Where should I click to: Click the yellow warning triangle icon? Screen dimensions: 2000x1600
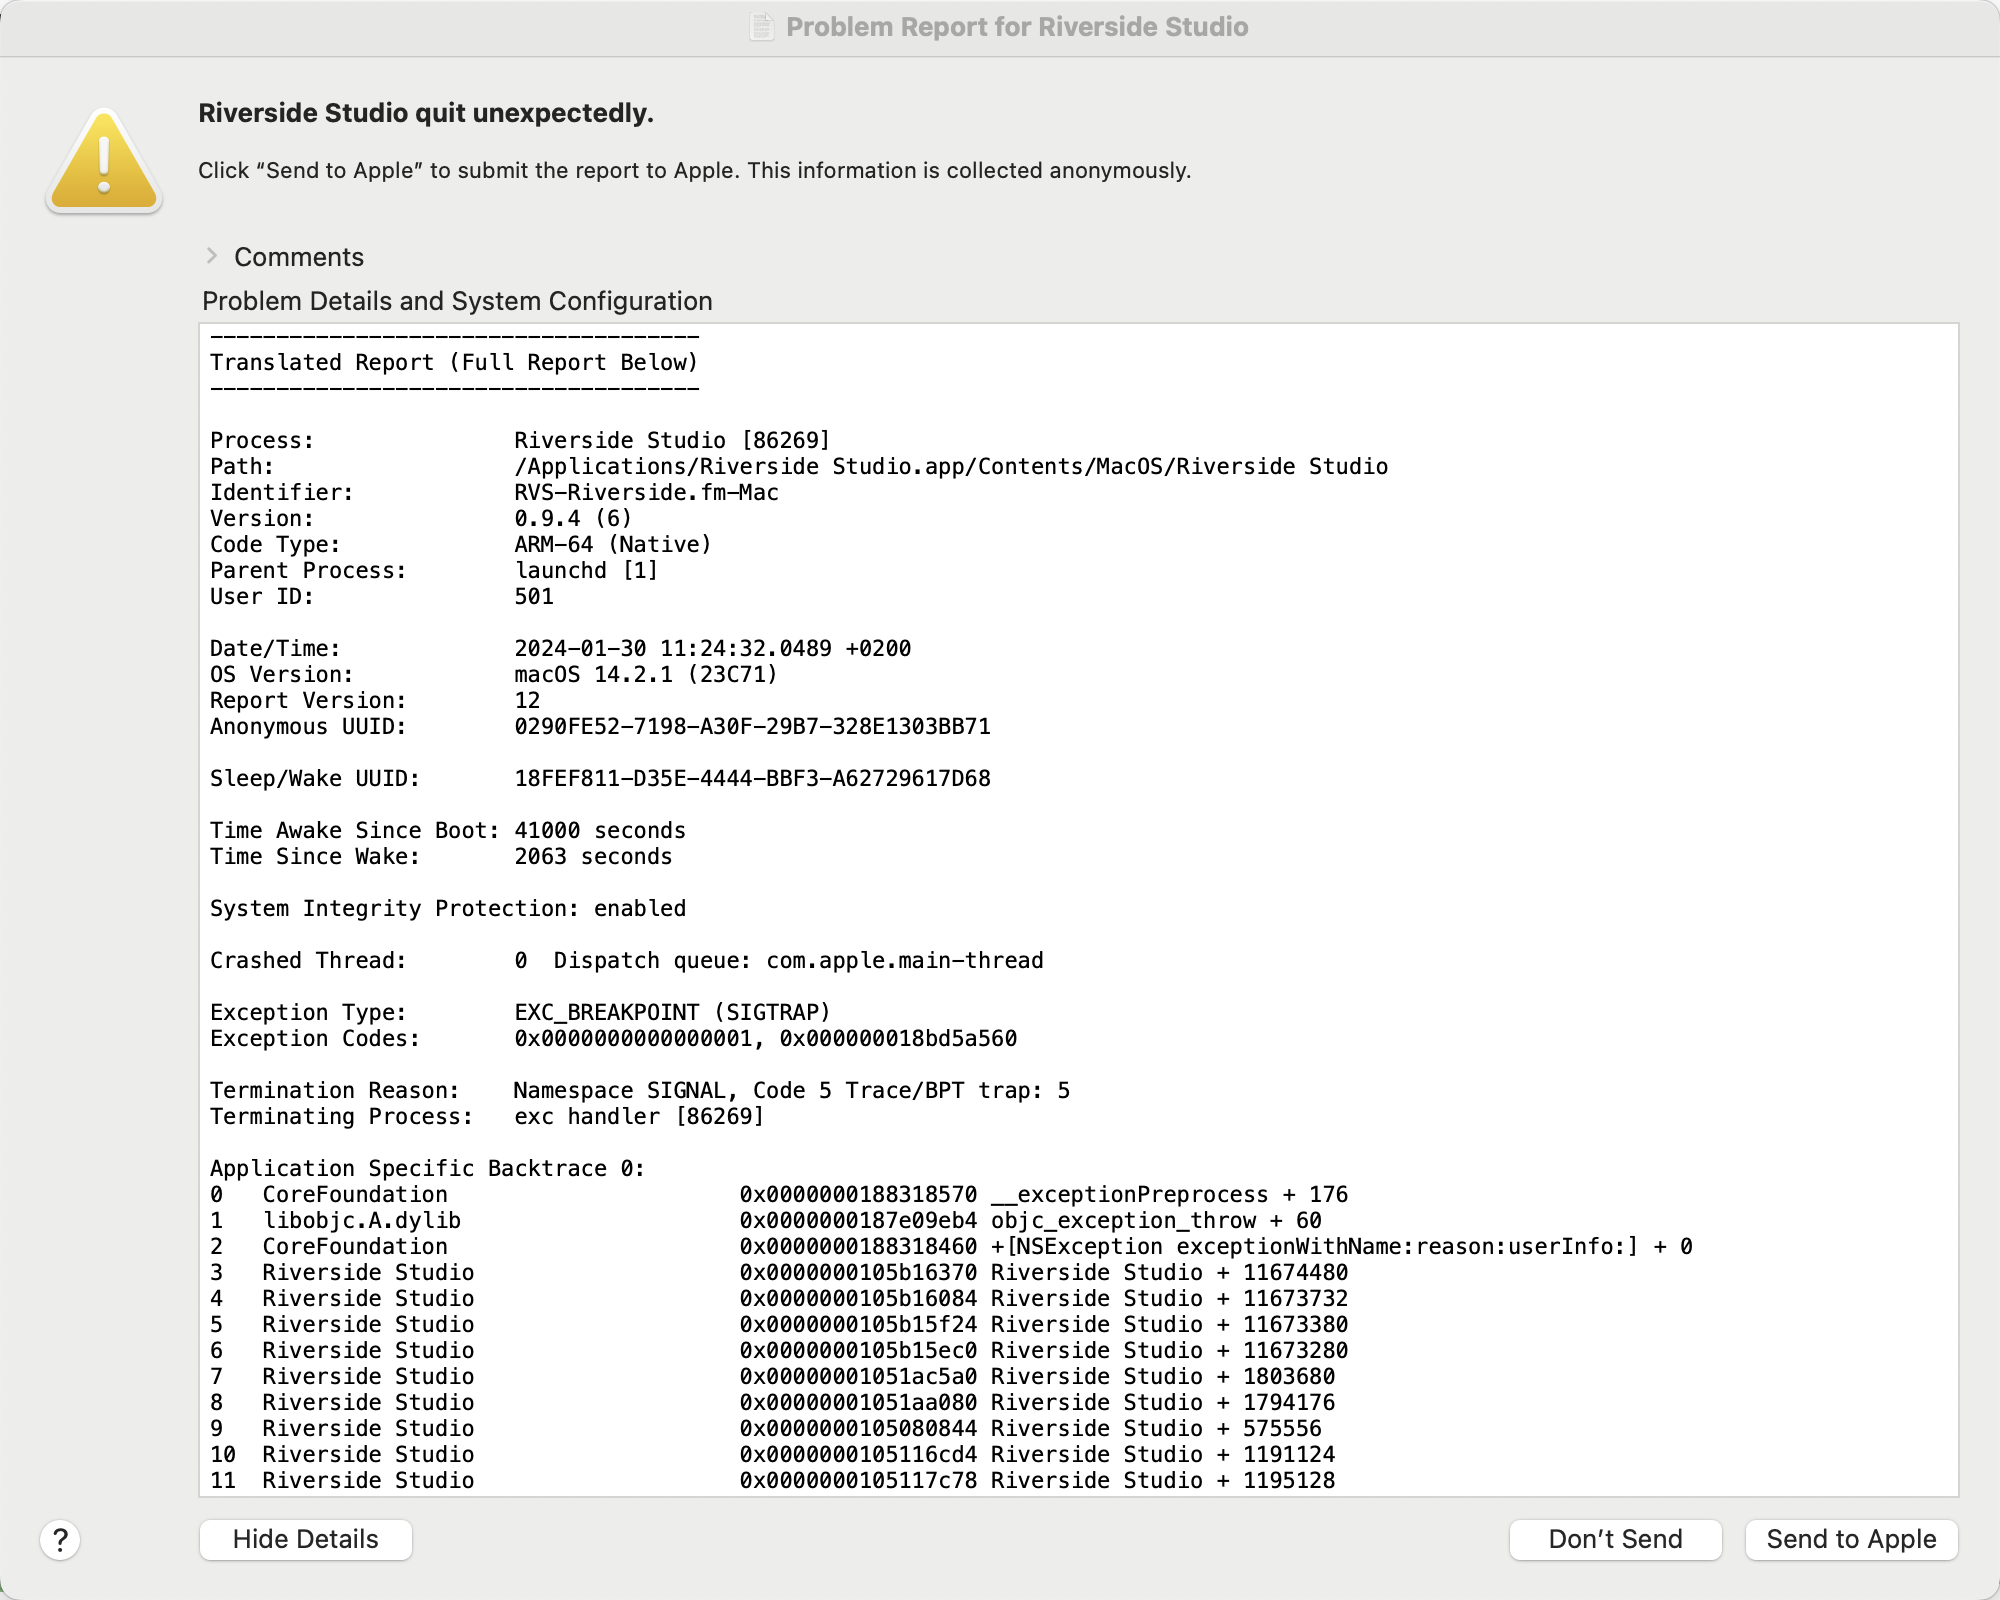104,162
